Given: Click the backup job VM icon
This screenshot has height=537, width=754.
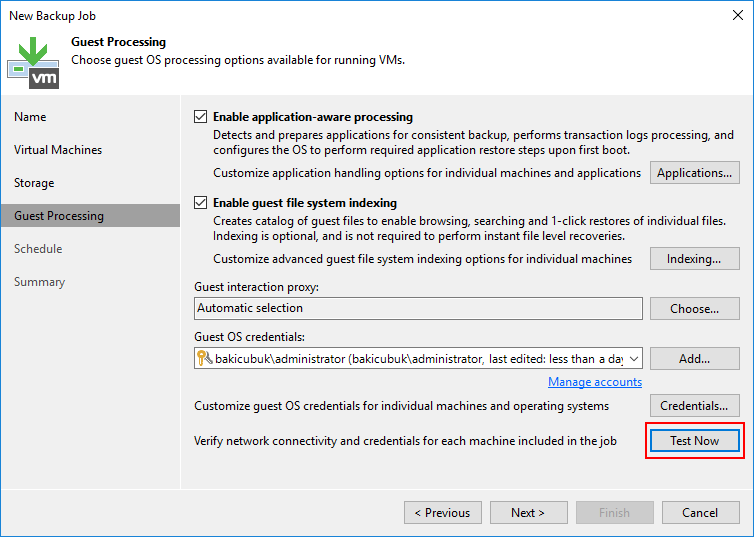Looking at the screenshot, I should click(33, 62).
